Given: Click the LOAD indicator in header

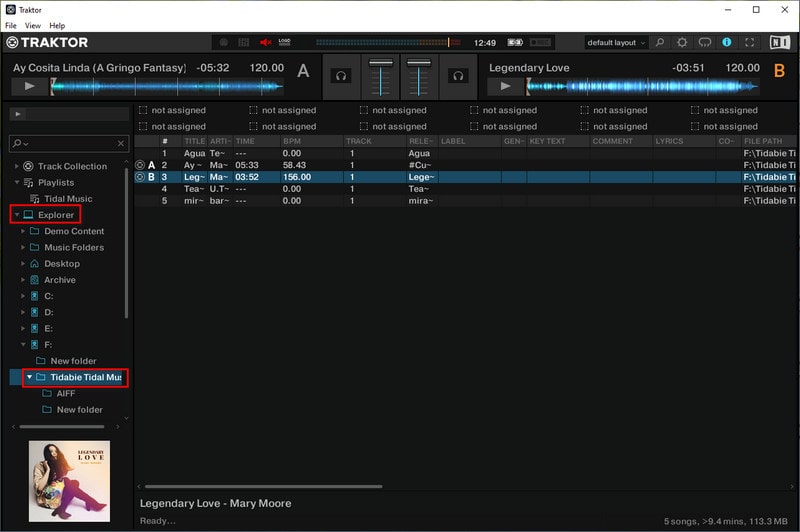Looking at the screenshot, I should coord(285,42).
